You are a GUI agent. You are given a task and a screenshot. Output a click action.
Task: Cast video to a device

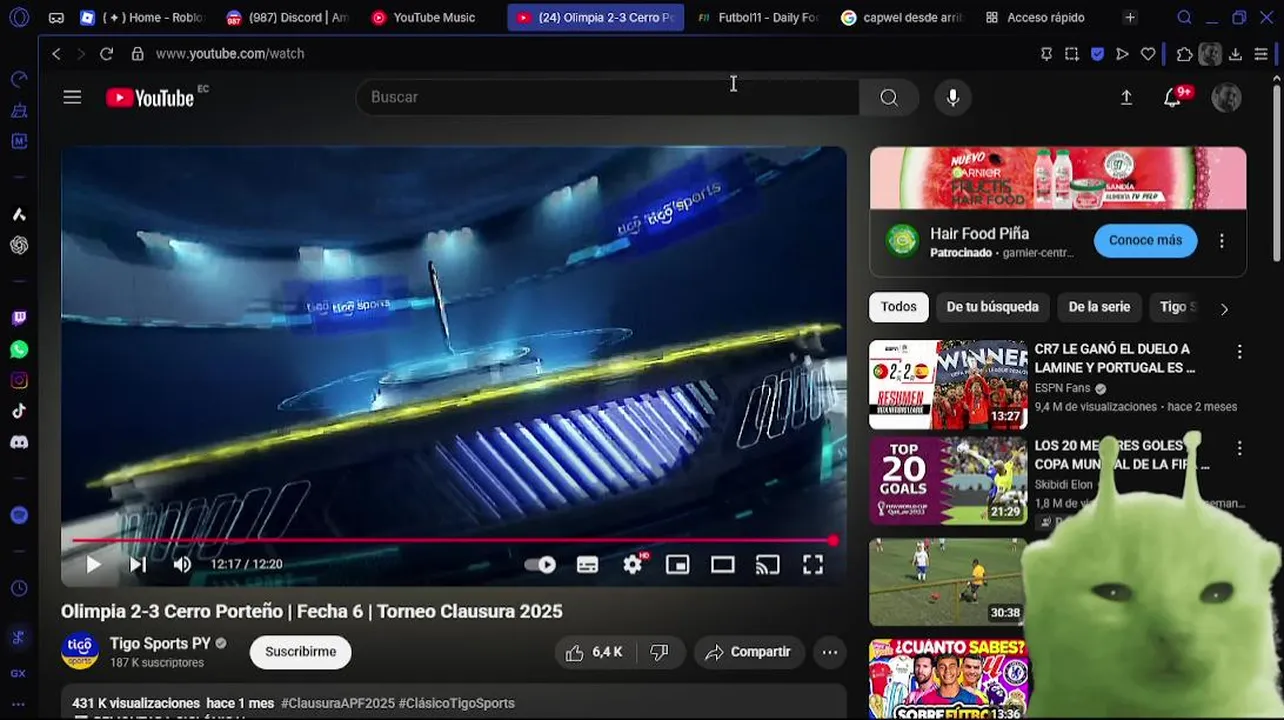tap(767, 565)
